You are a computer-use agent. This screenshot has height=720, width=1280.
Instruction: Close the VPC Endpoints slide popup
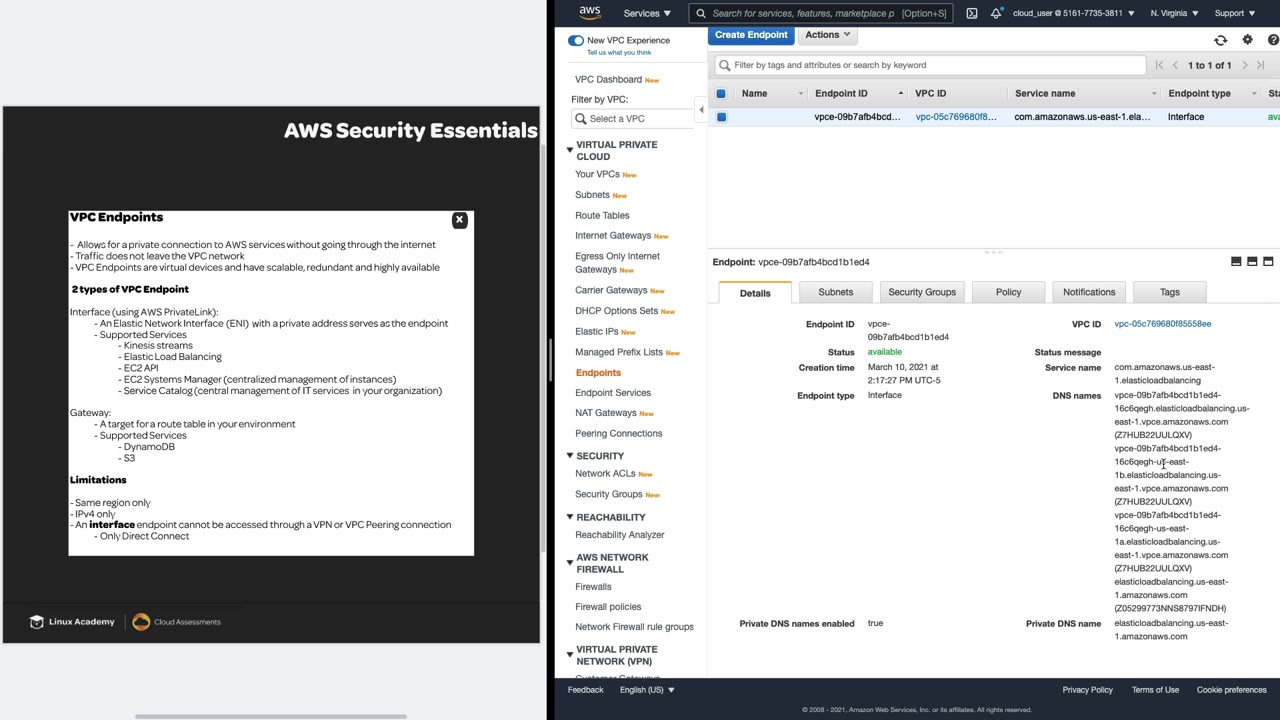[459, 220]
